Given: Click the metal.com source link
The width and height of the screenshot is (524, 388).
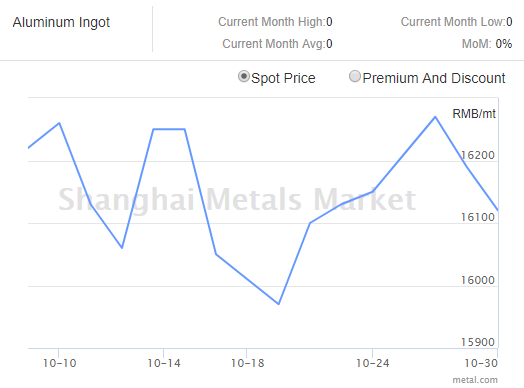Looking at the screenshot, I should point(475,380).
